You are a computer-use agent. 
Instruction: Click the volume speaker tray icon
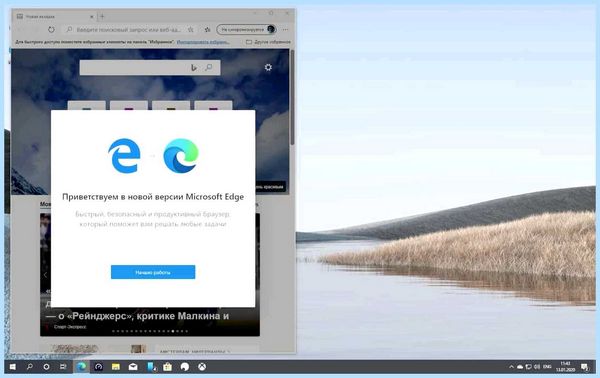click(x=537, y=367)
